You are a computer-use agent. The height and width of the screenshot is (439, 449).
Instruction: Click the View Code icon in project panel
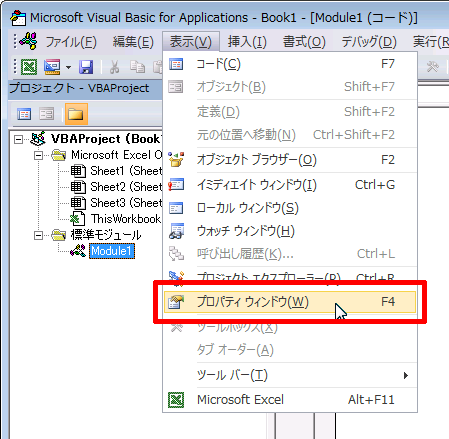coord(24,114)
